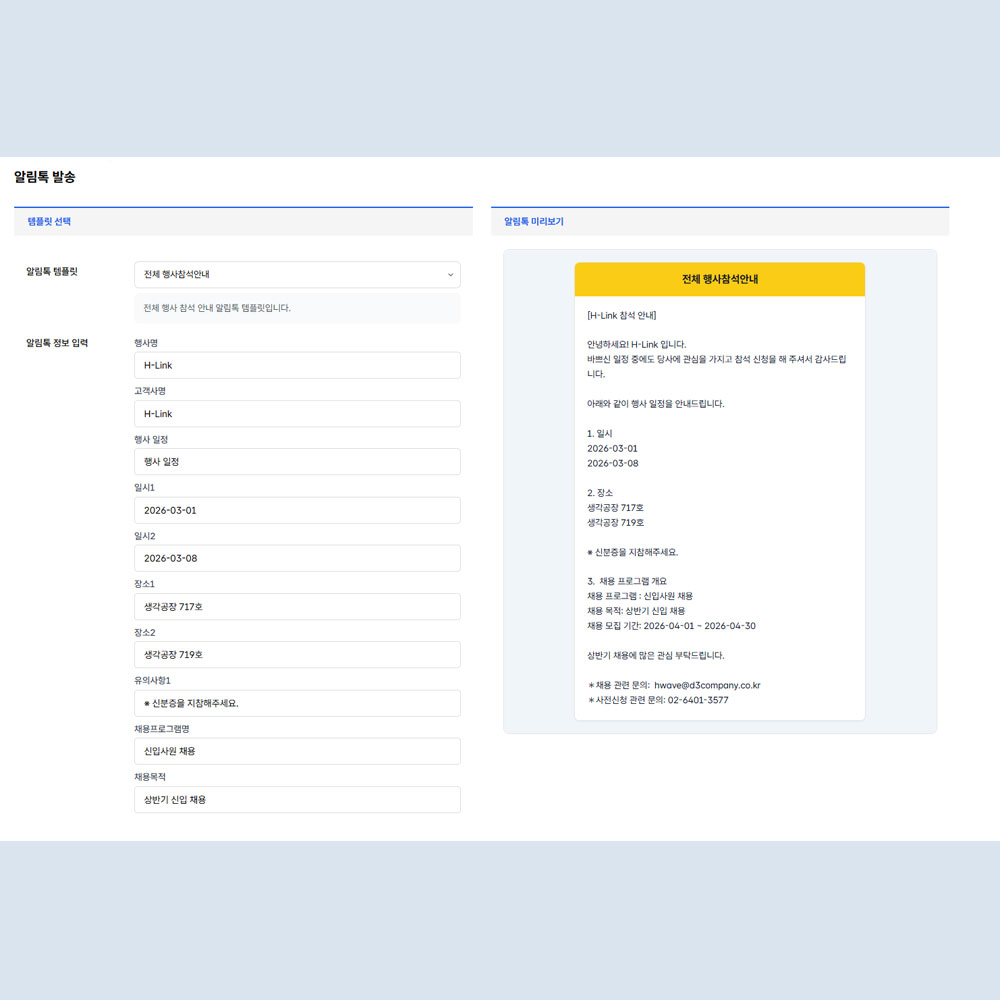Focus the 유의사항1 input field
This screenshot has width=1000, height=1000.
pyautogui.click(x=297, y=703)
